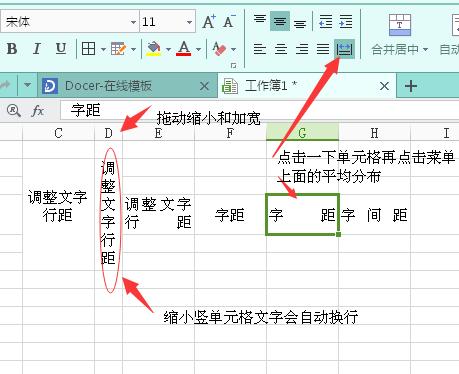Expand table style dropdown arrow
The width and height of the screenshot is (459, 374).
click(133, 49)
